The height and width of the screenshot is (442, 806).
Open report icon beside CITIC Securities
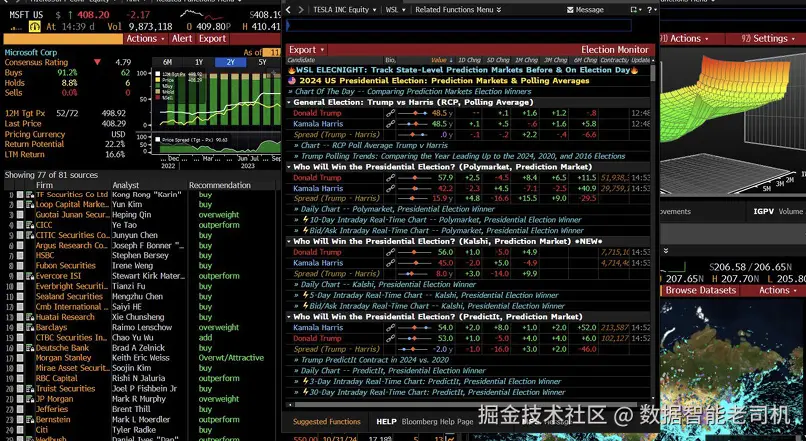pyautogui.click(x=30, y=235)
